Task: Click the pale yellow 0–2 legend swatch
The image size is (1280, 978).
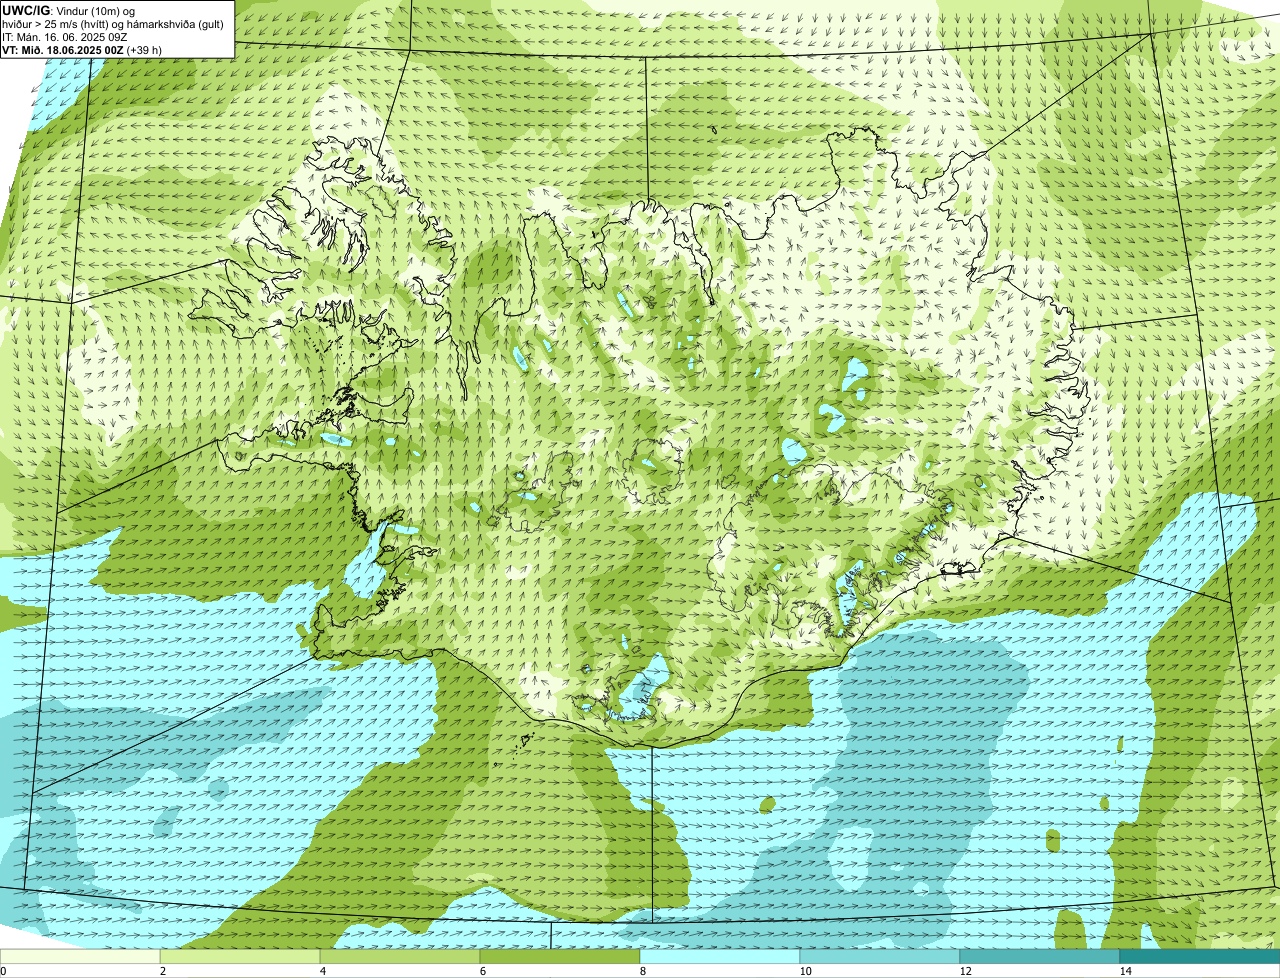Action: pyautogui.click(x=80, y=956)
